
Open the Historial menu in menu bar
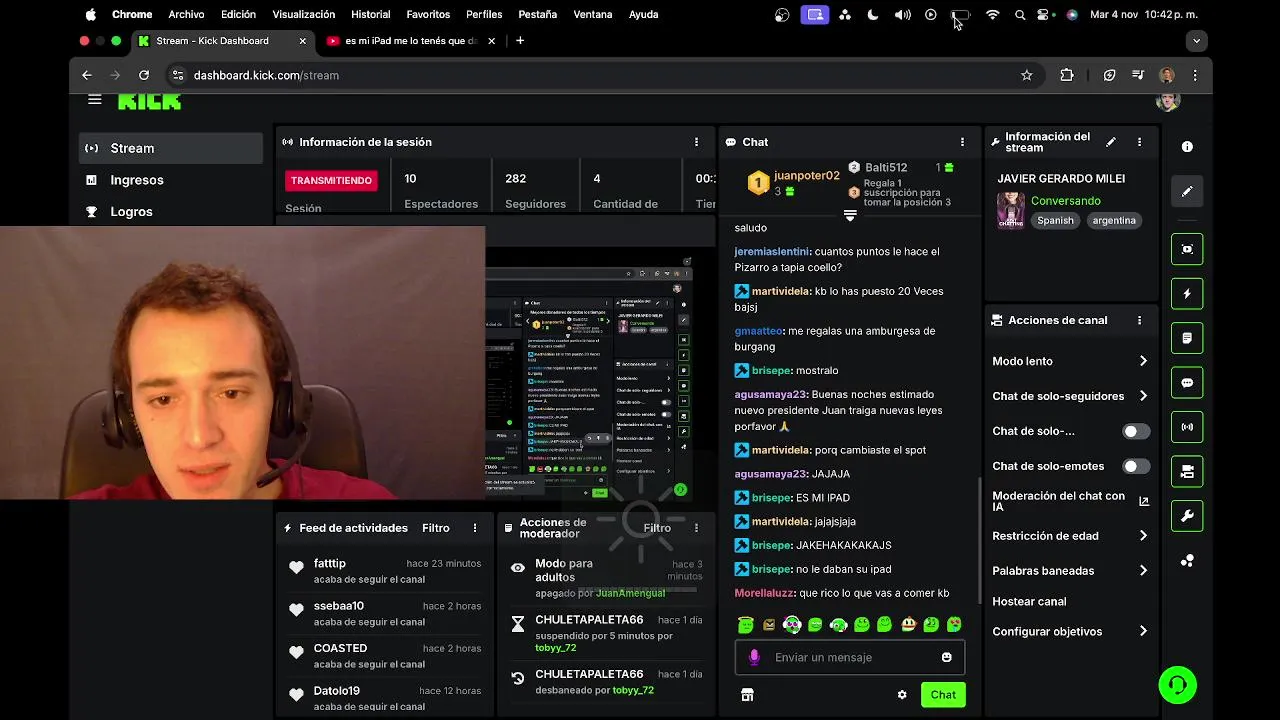370,15
